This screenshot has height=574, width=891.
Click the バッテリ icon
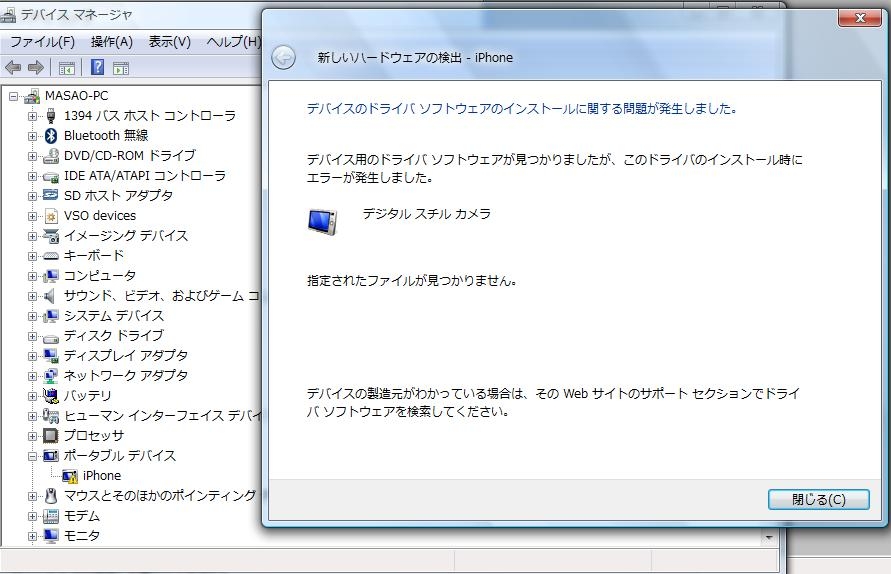[x=51, y=396]
